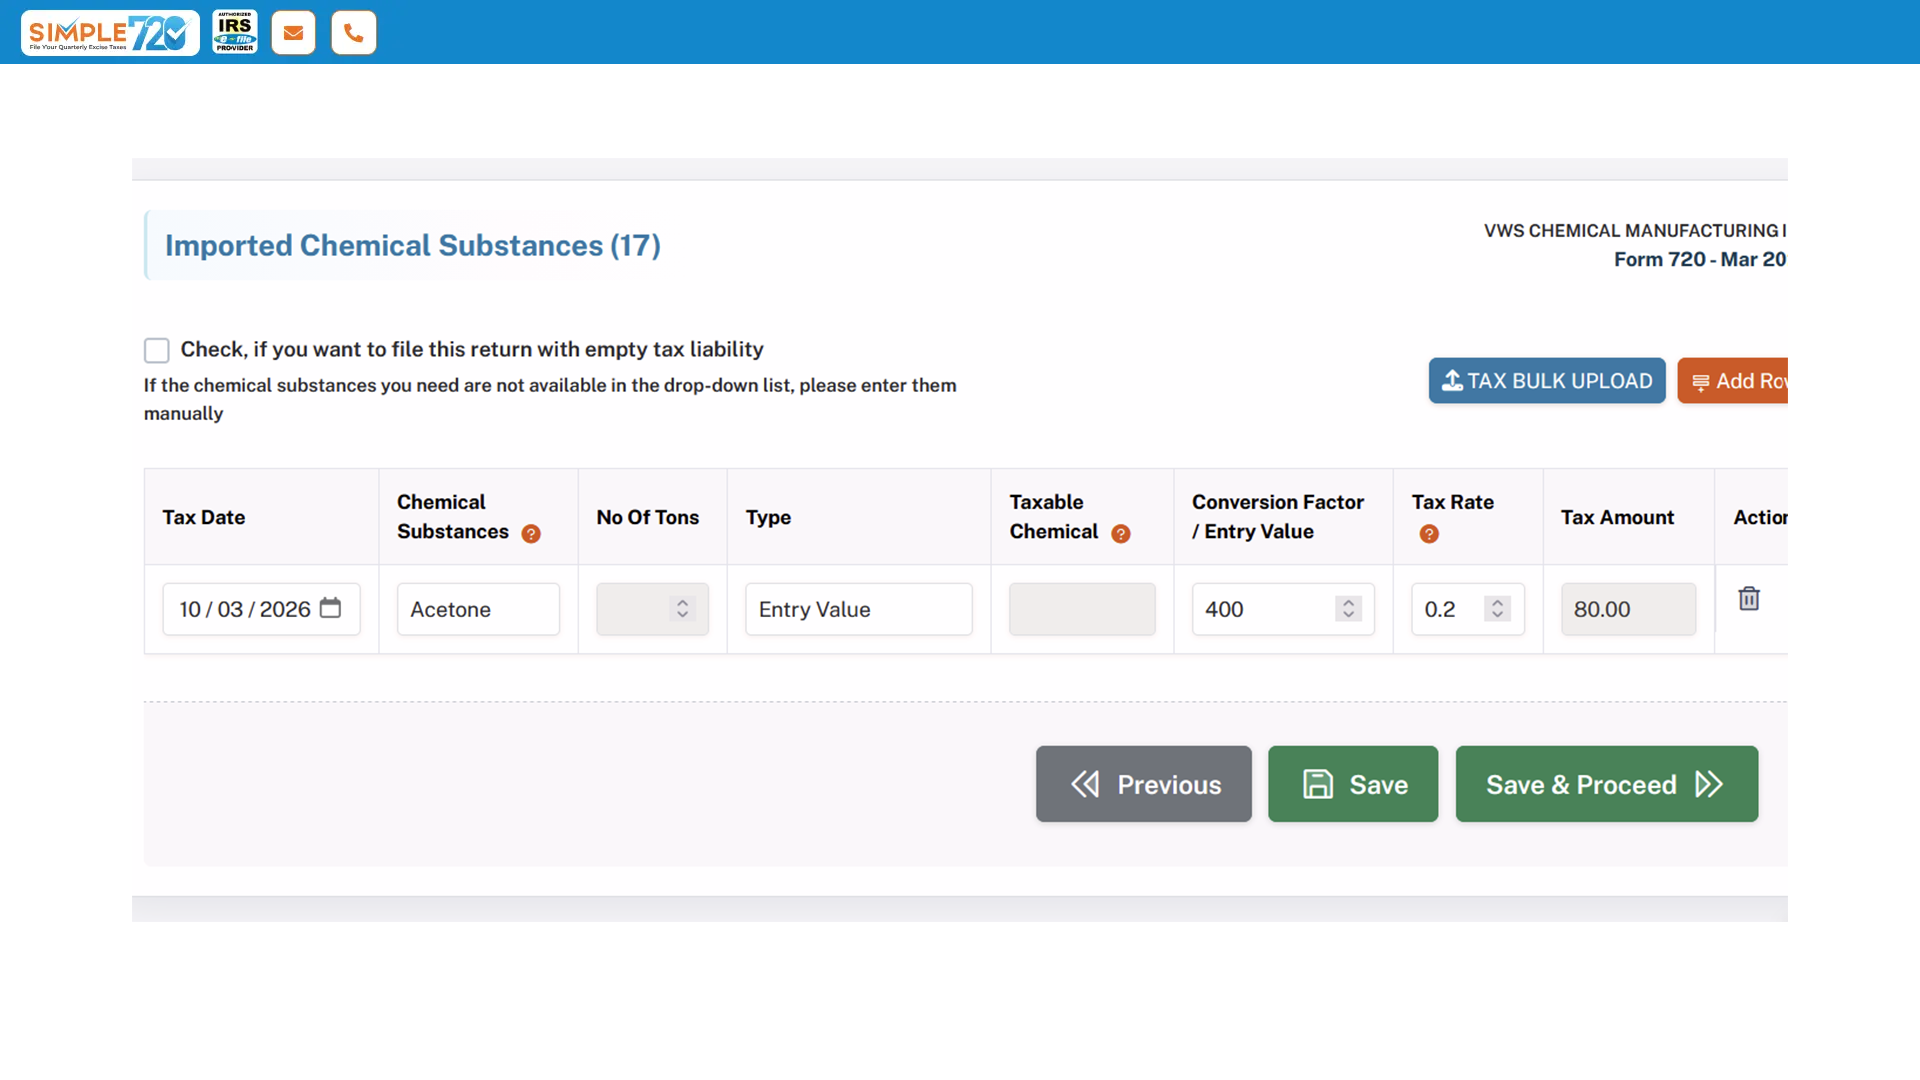Click the Conversion Factor / Entry Value header
The width and height of the screenshot is (1920, 1080).
click(x=1278, y=517)
